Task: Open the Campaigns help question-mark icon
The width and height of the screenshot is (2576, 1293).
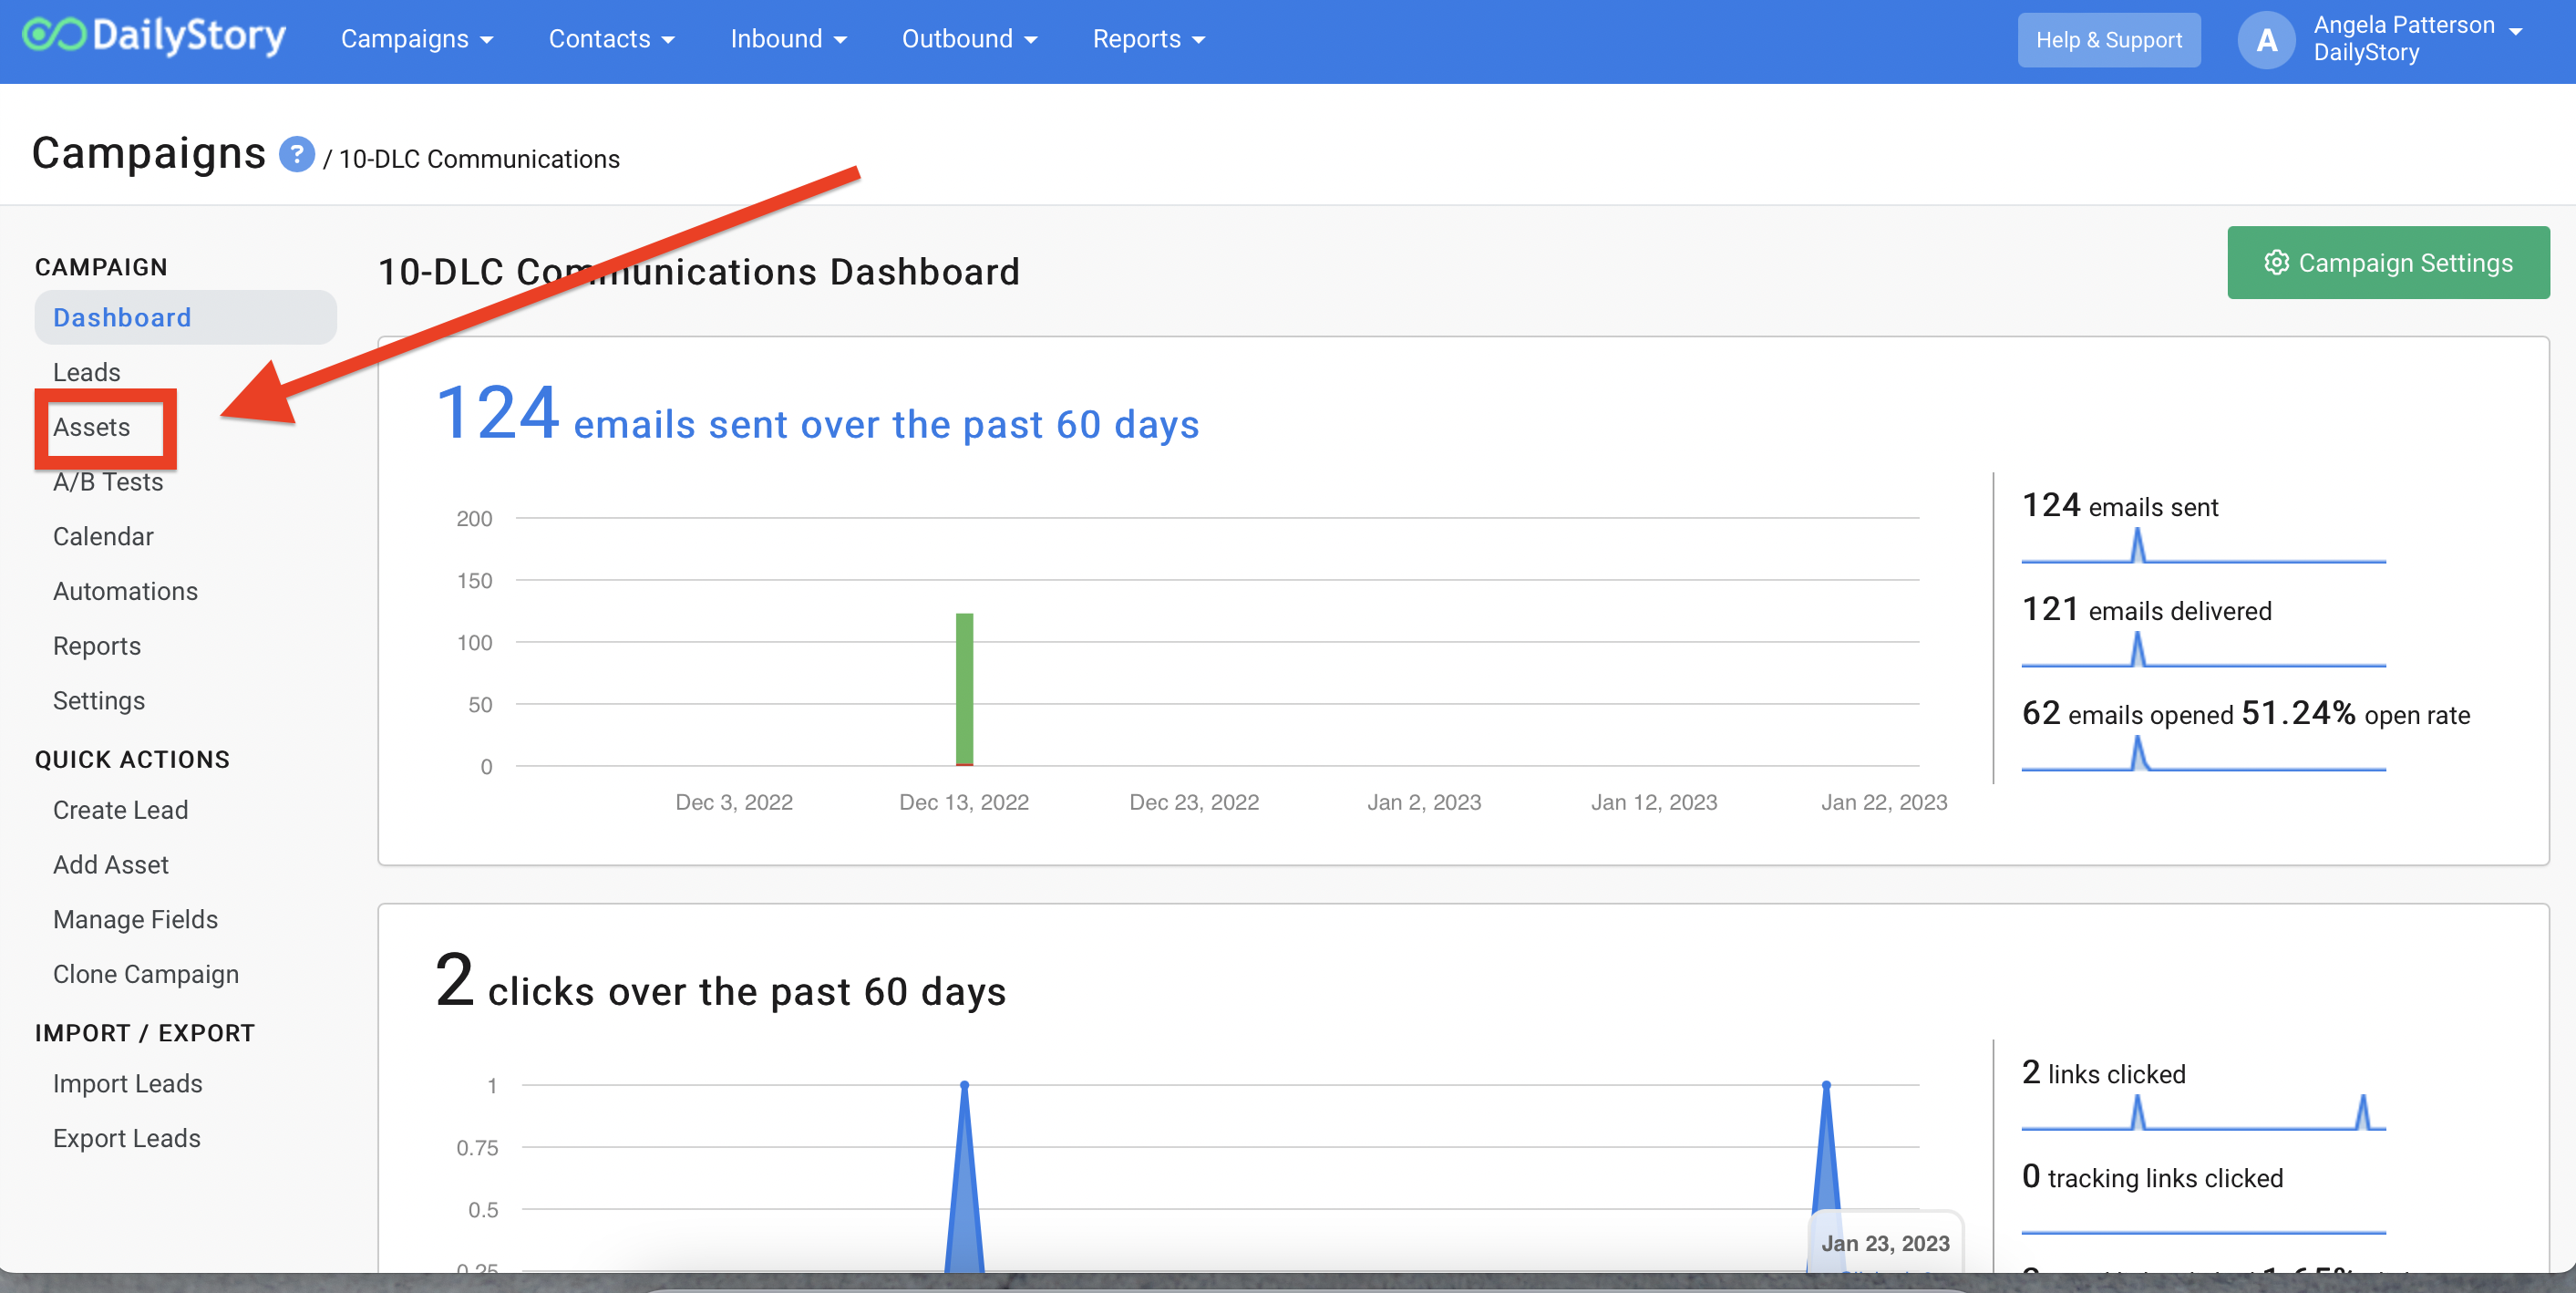Action: pos(297,155)
